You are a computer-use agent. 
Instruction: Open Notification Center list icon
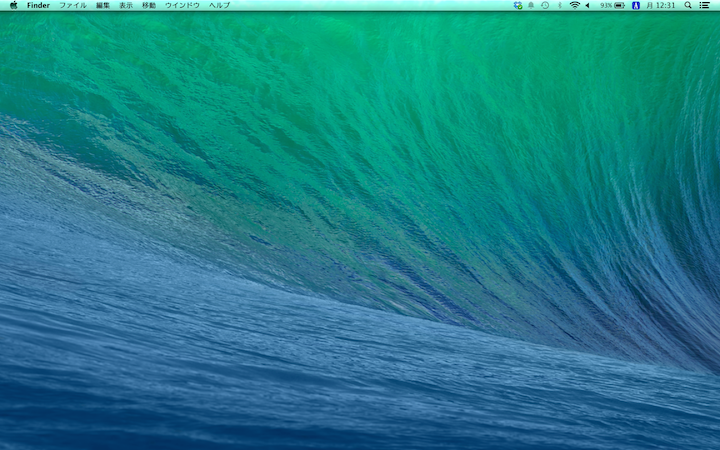tap(704, 5)
